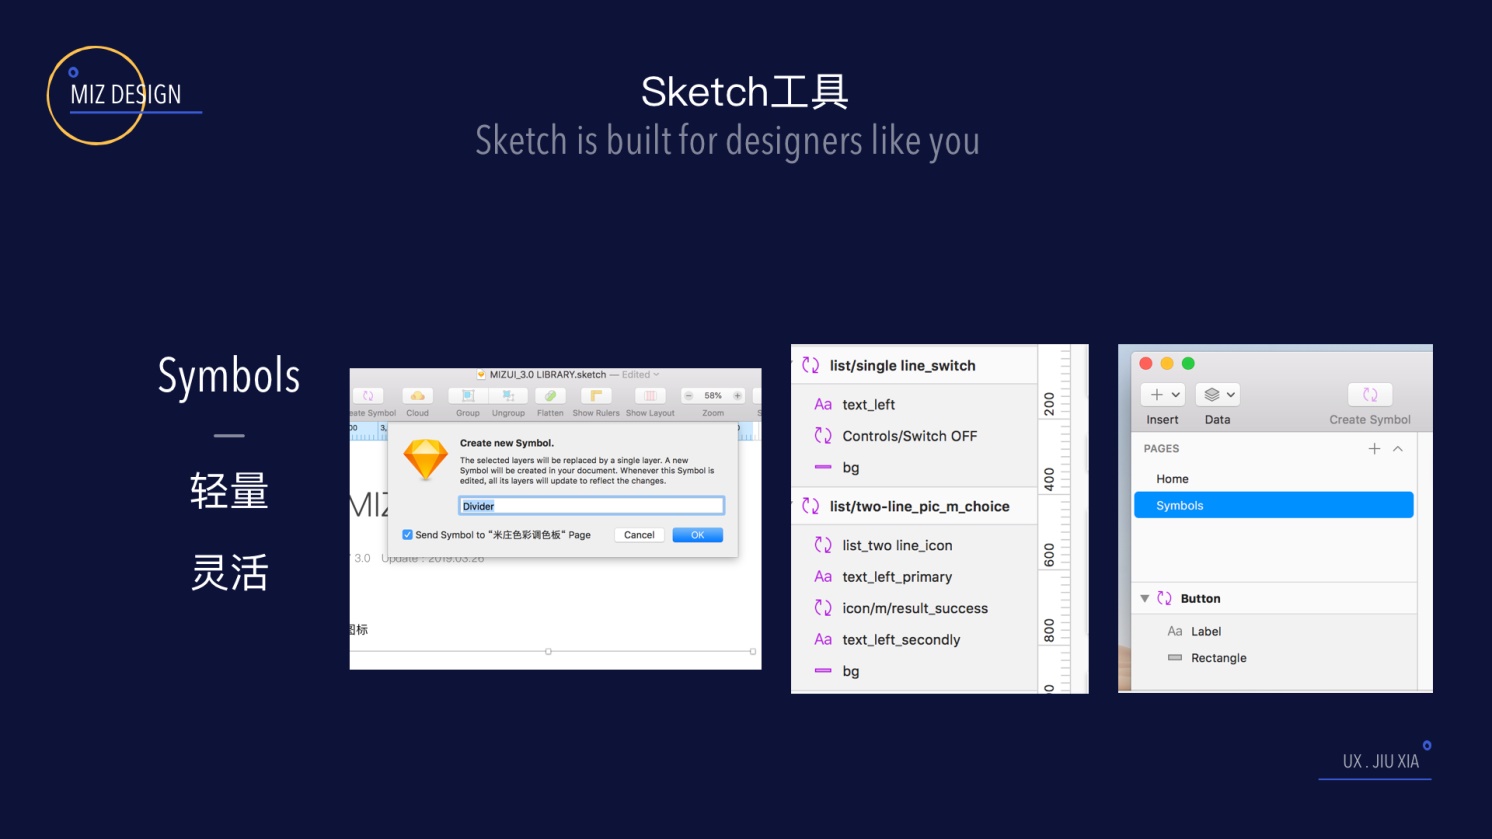The image size is (1492, 839).
Task: Click the Show Rulers toolbar icon
Action: click(x=596, y=396)
